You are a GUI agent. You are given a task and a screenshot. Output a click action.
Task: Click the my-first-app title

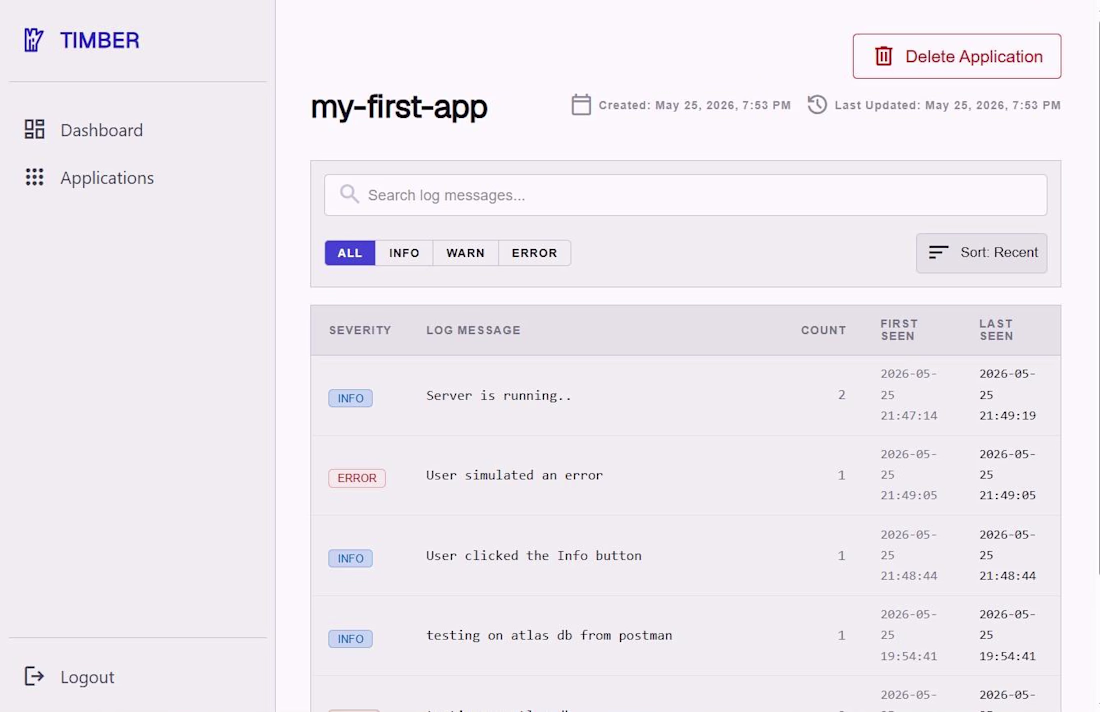(399, 107)
